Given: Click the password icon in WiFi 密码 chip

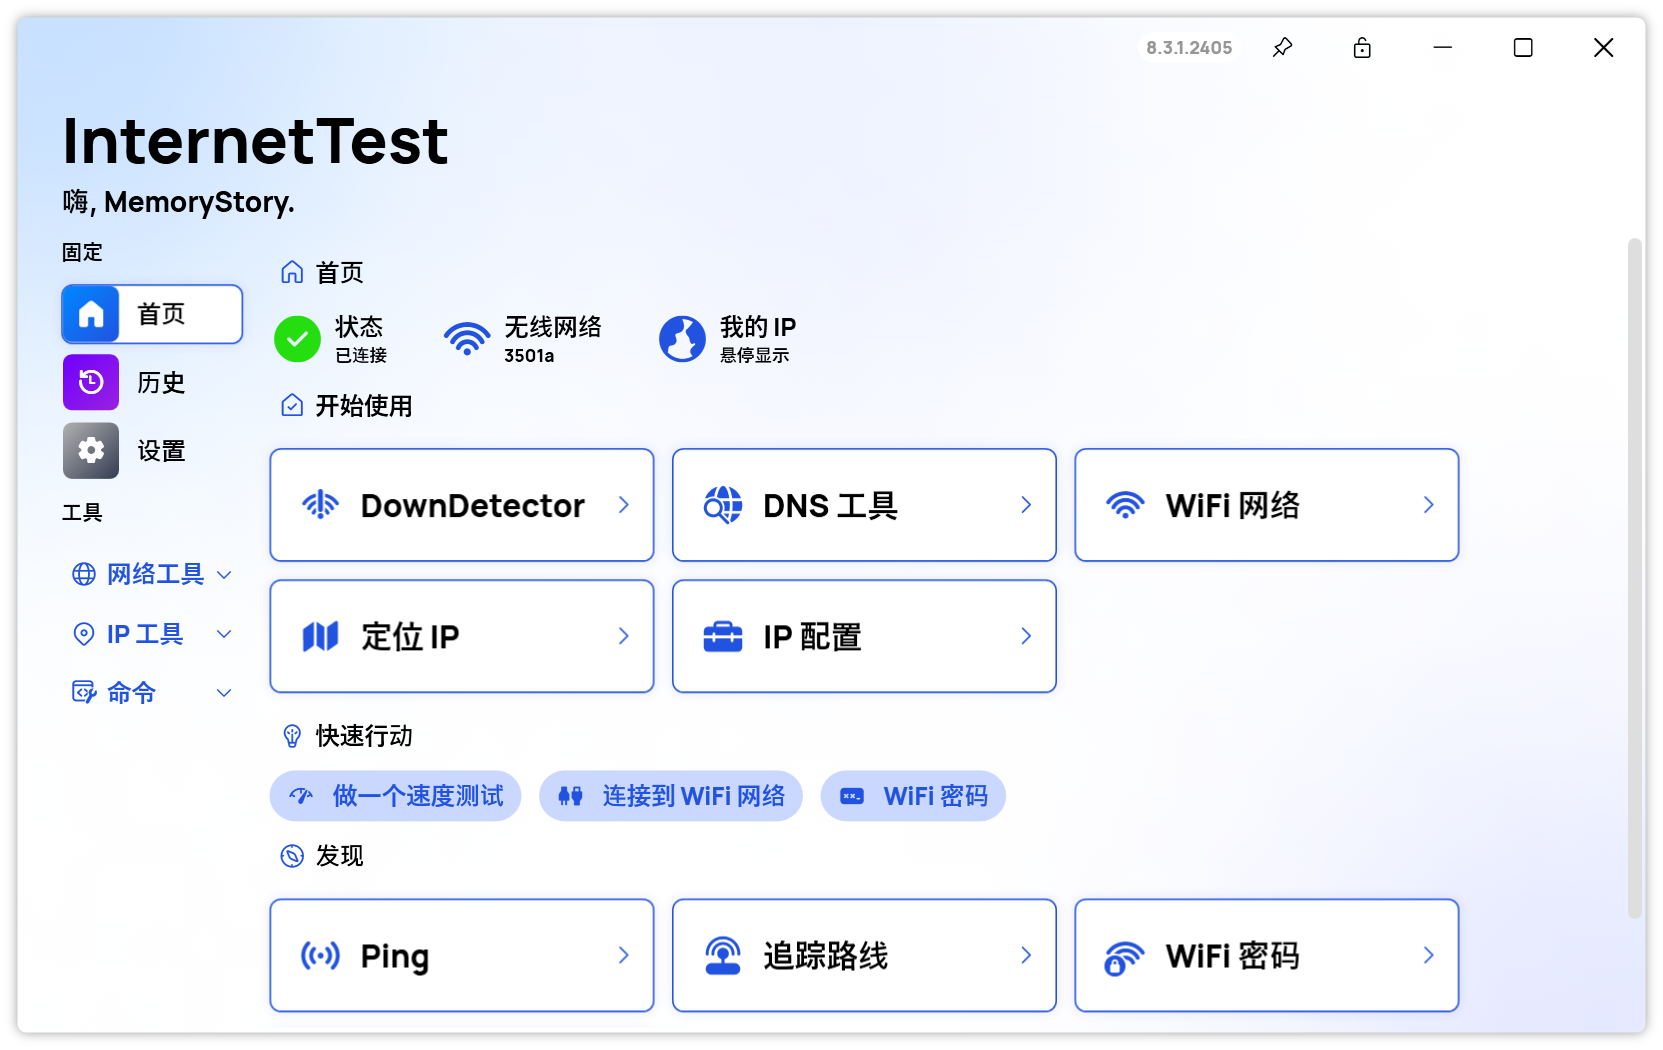Looking at the screenshot, I should [x=852, y=796].
